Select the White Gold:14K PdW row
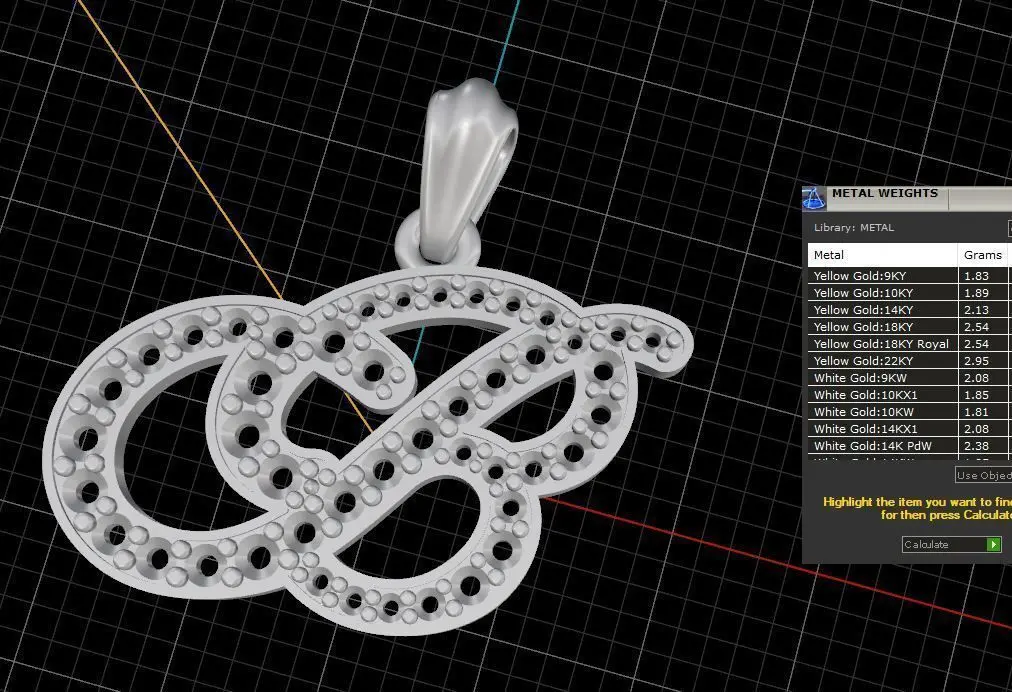Screen dimensions: 1012x692 point(910,445)
